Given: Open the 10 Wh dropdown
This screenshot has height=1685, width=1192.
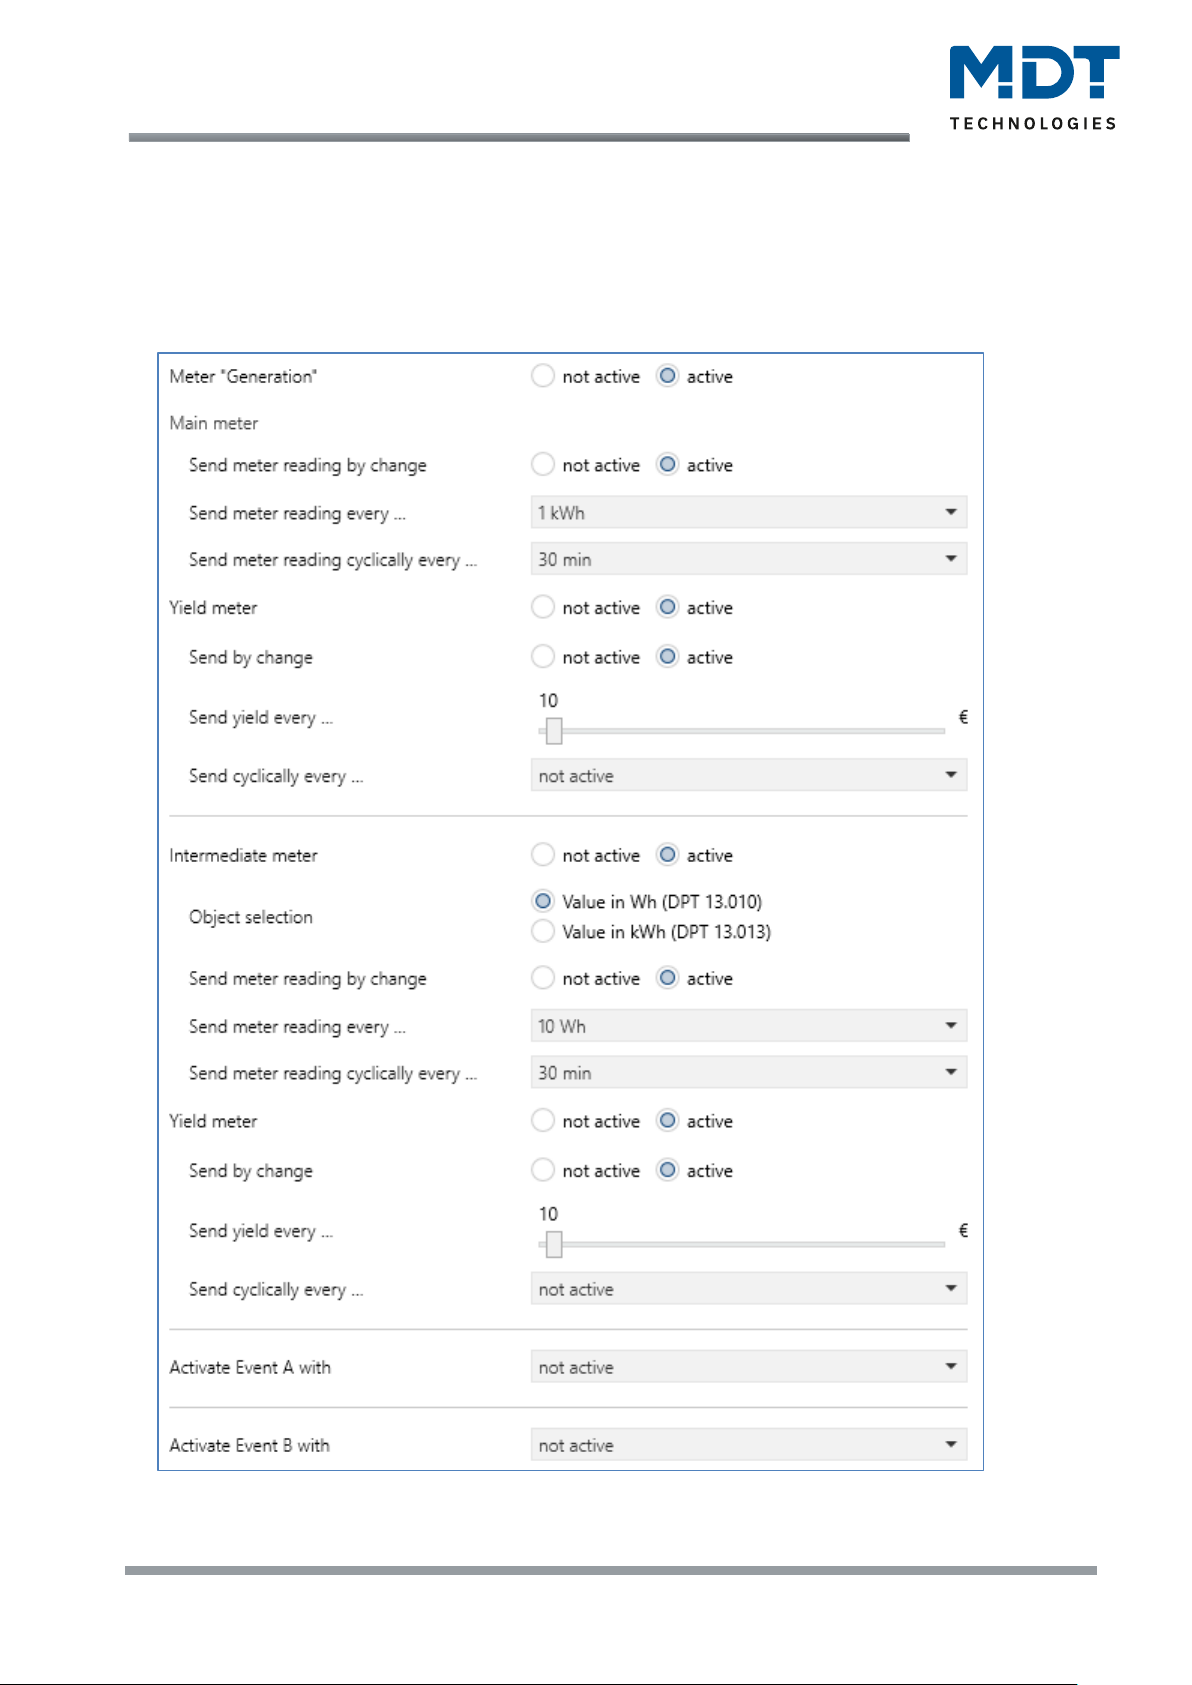Looking at the screenshot, I should [749, 1025].
